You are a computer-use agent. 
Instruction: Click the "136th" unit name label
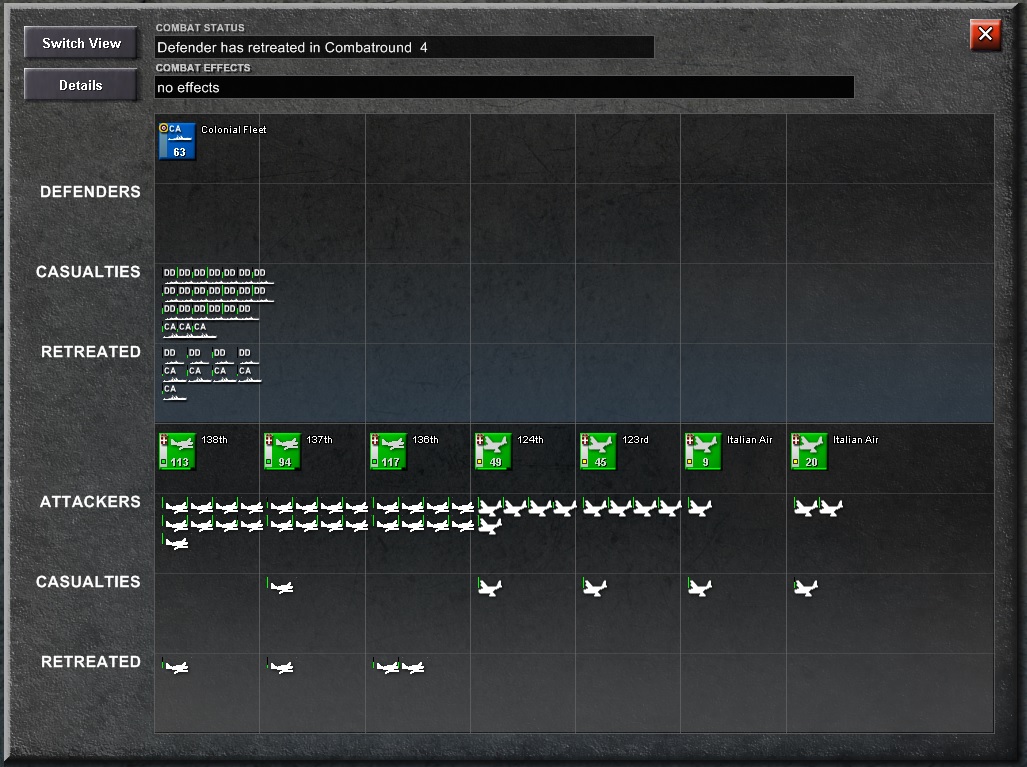(426, 440)
